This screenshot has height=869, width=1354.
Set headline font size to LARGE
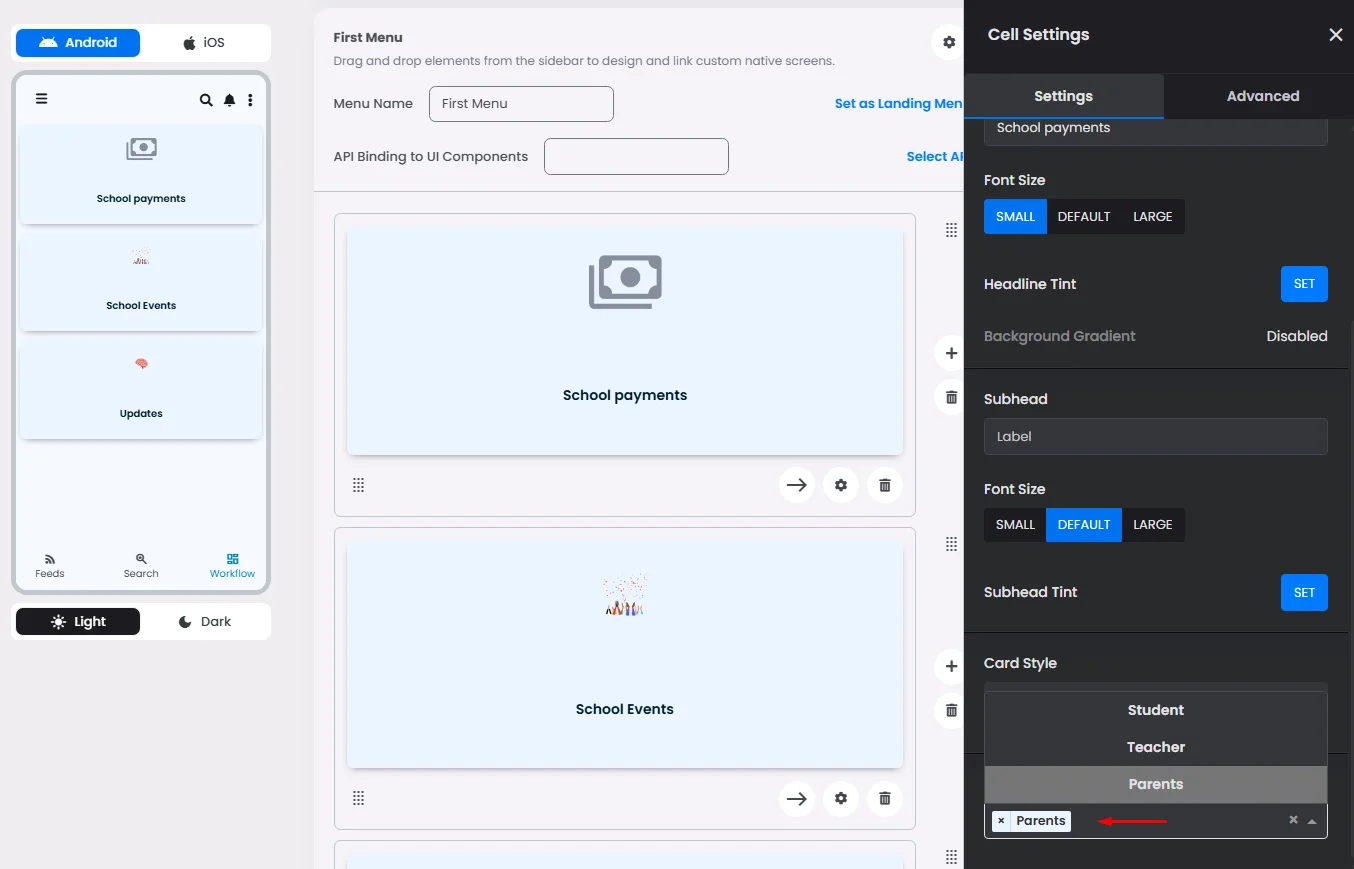[1152, 217]
